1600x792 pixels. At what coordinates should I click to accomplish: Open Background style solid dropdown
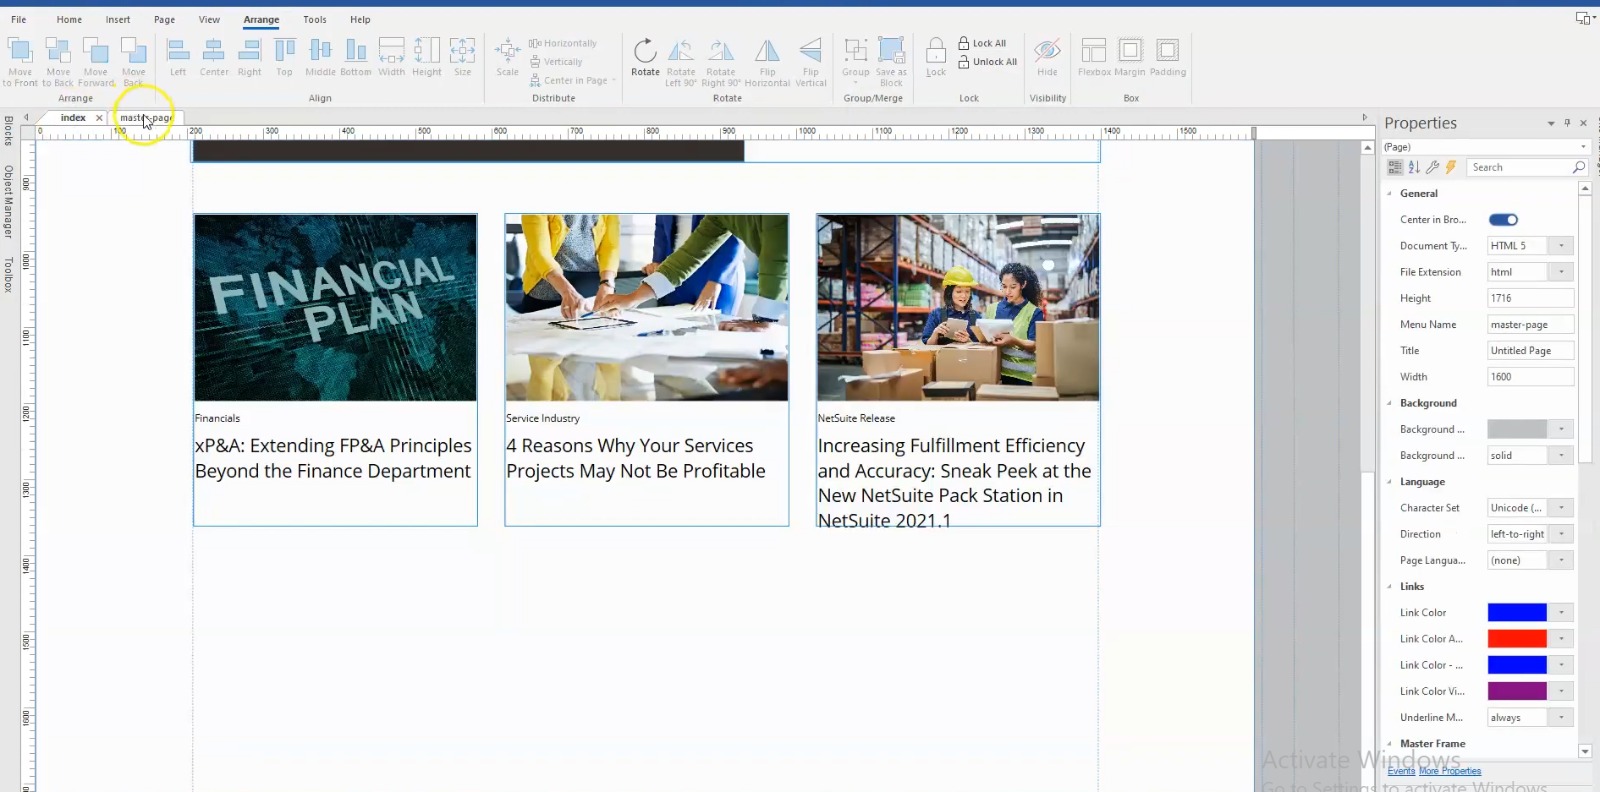[1561, 455]
